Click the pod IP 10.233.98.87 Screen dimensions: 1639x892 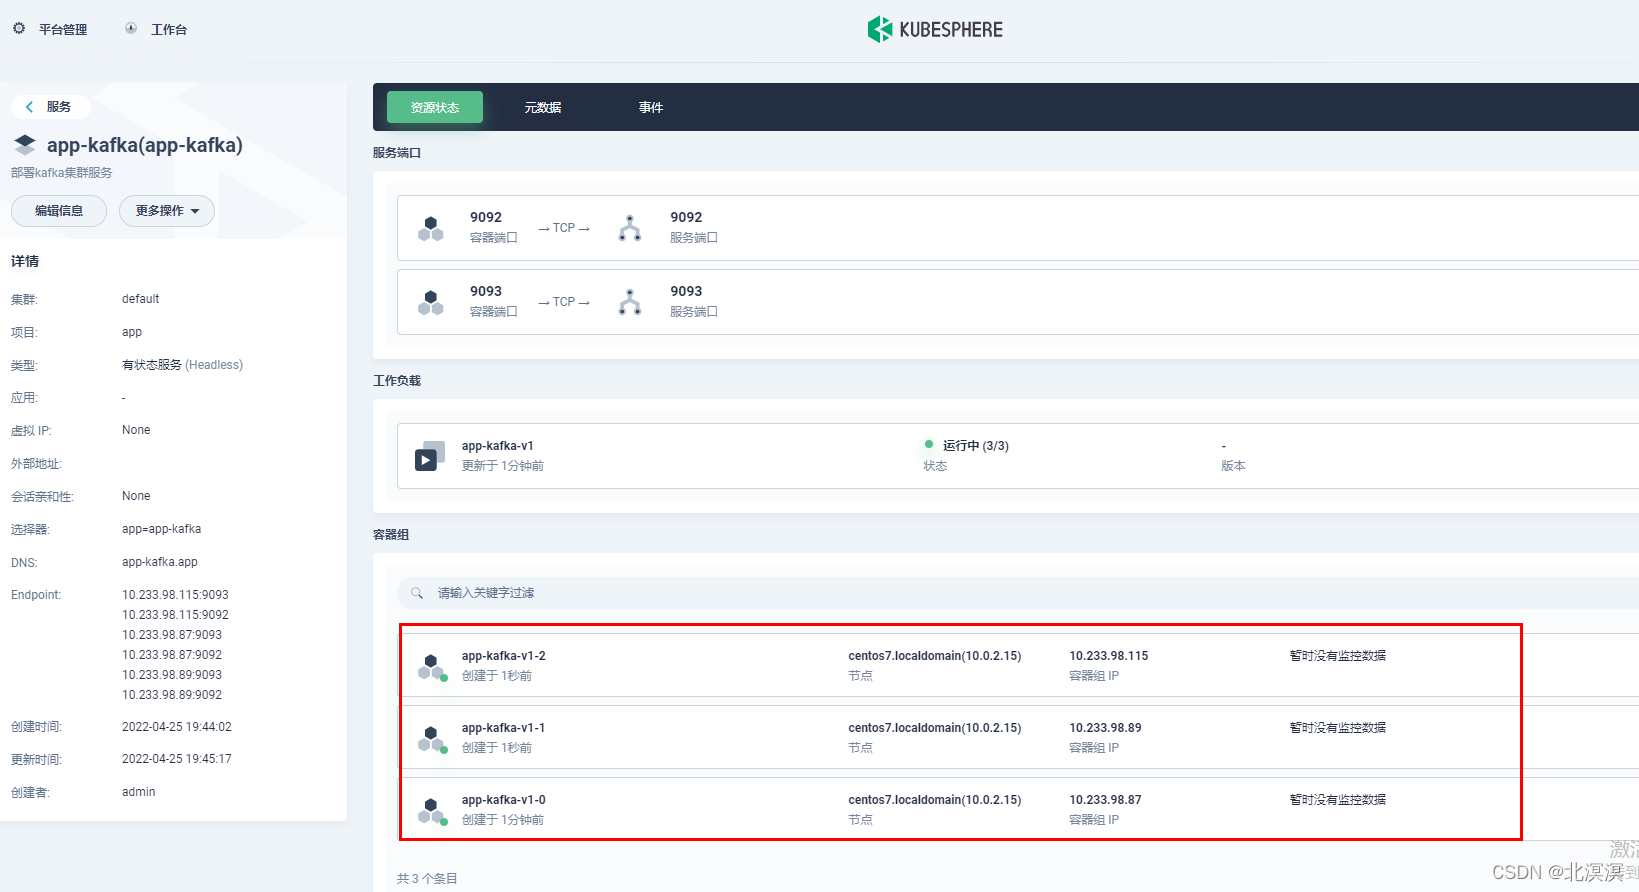tap(1106, 800)
